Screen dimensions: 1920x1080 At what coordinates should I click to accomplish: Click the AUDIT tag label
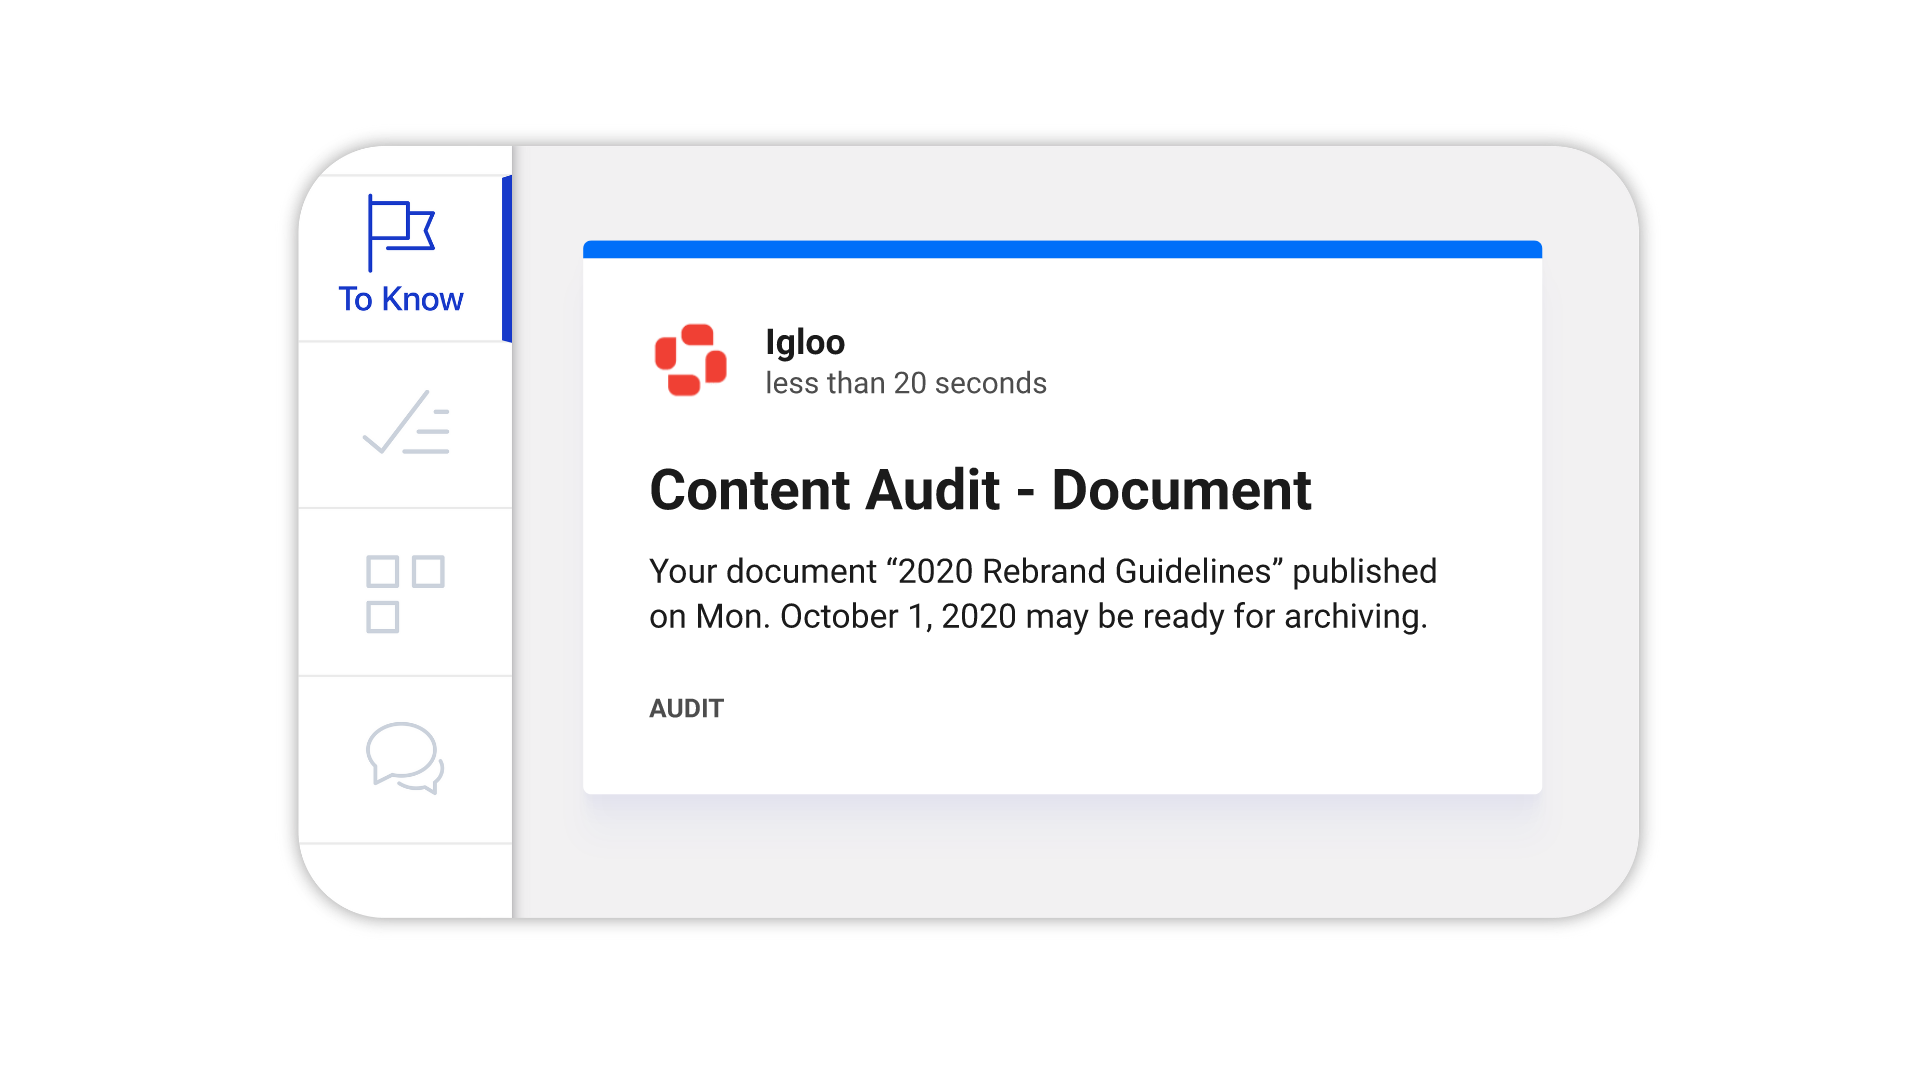click(686, 708)
